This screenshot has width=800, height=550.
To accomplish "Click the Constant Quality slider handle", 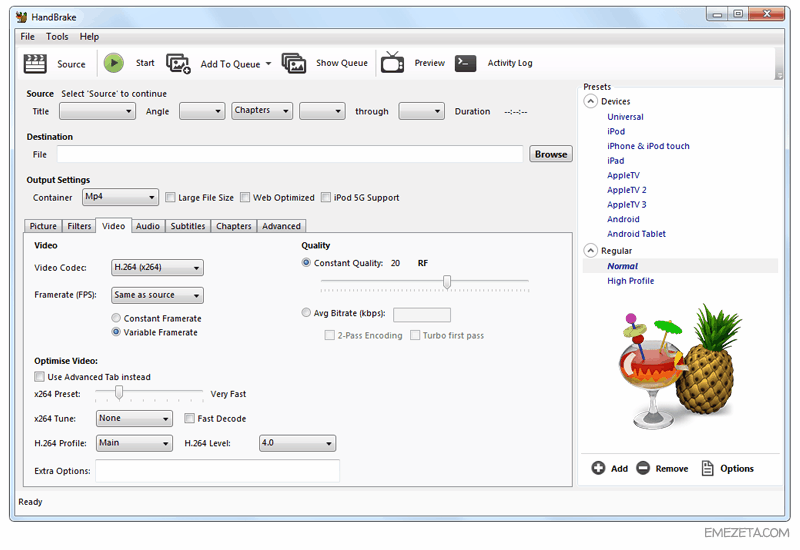I will pos(447,282).
